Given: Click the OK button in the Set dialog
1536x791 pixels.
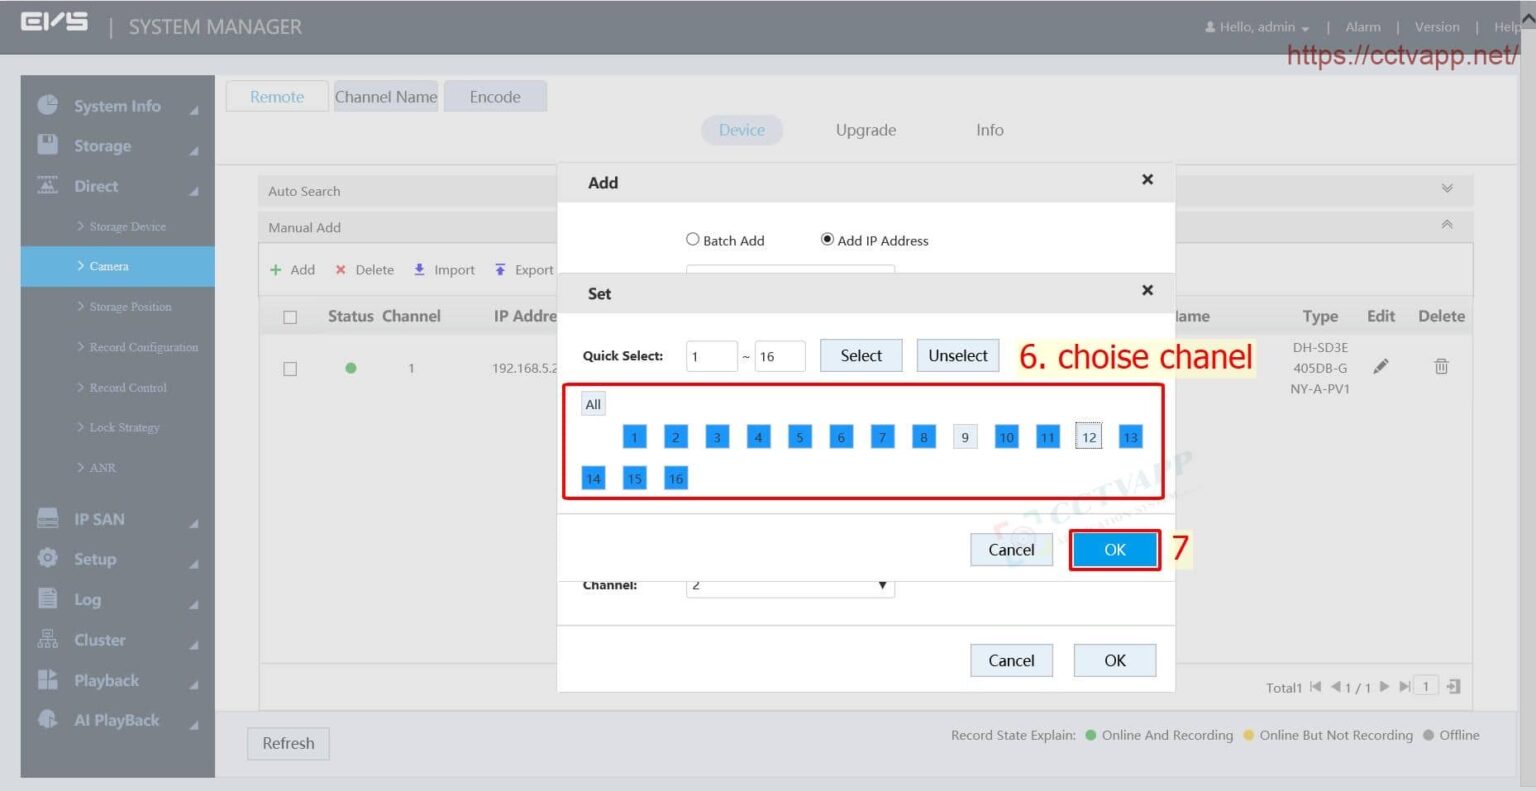Looking at the screenshot, I should (1114, 549).
